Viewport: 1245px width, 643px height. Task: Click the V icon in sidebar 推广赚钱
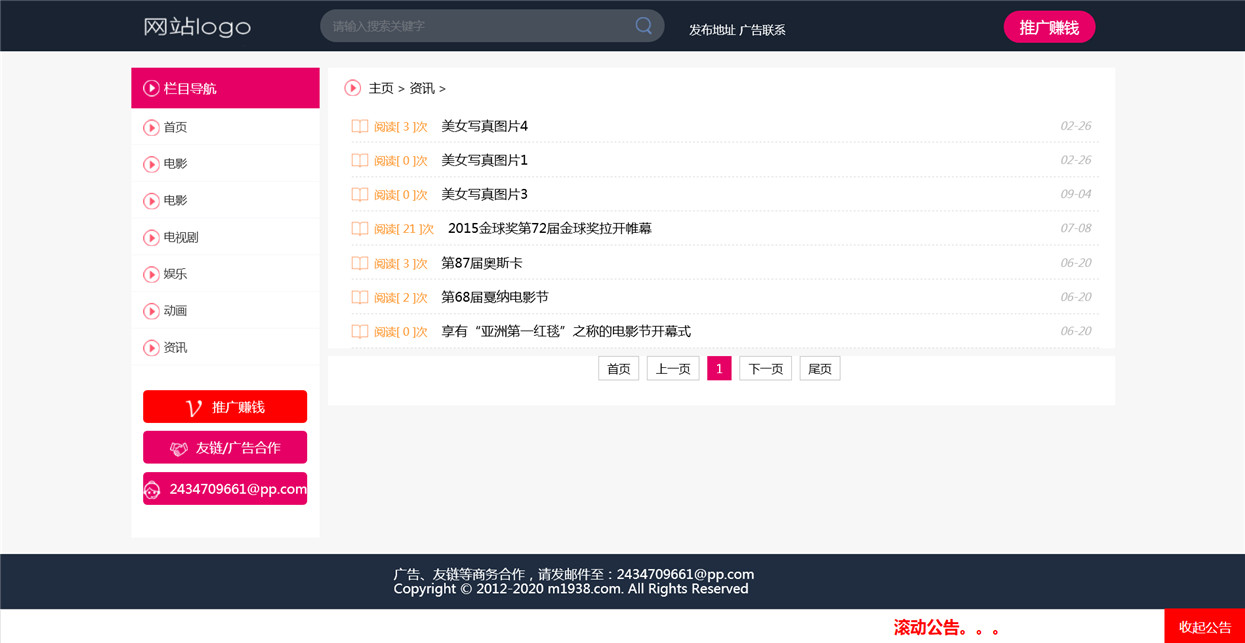click(194, 408)
